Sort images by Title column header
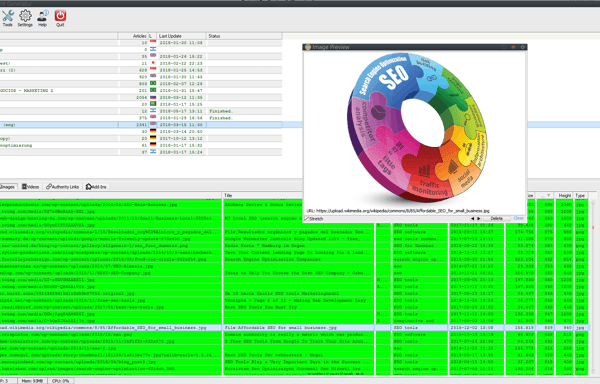Screen dimensions: 600x384 (x=262, y=195)
